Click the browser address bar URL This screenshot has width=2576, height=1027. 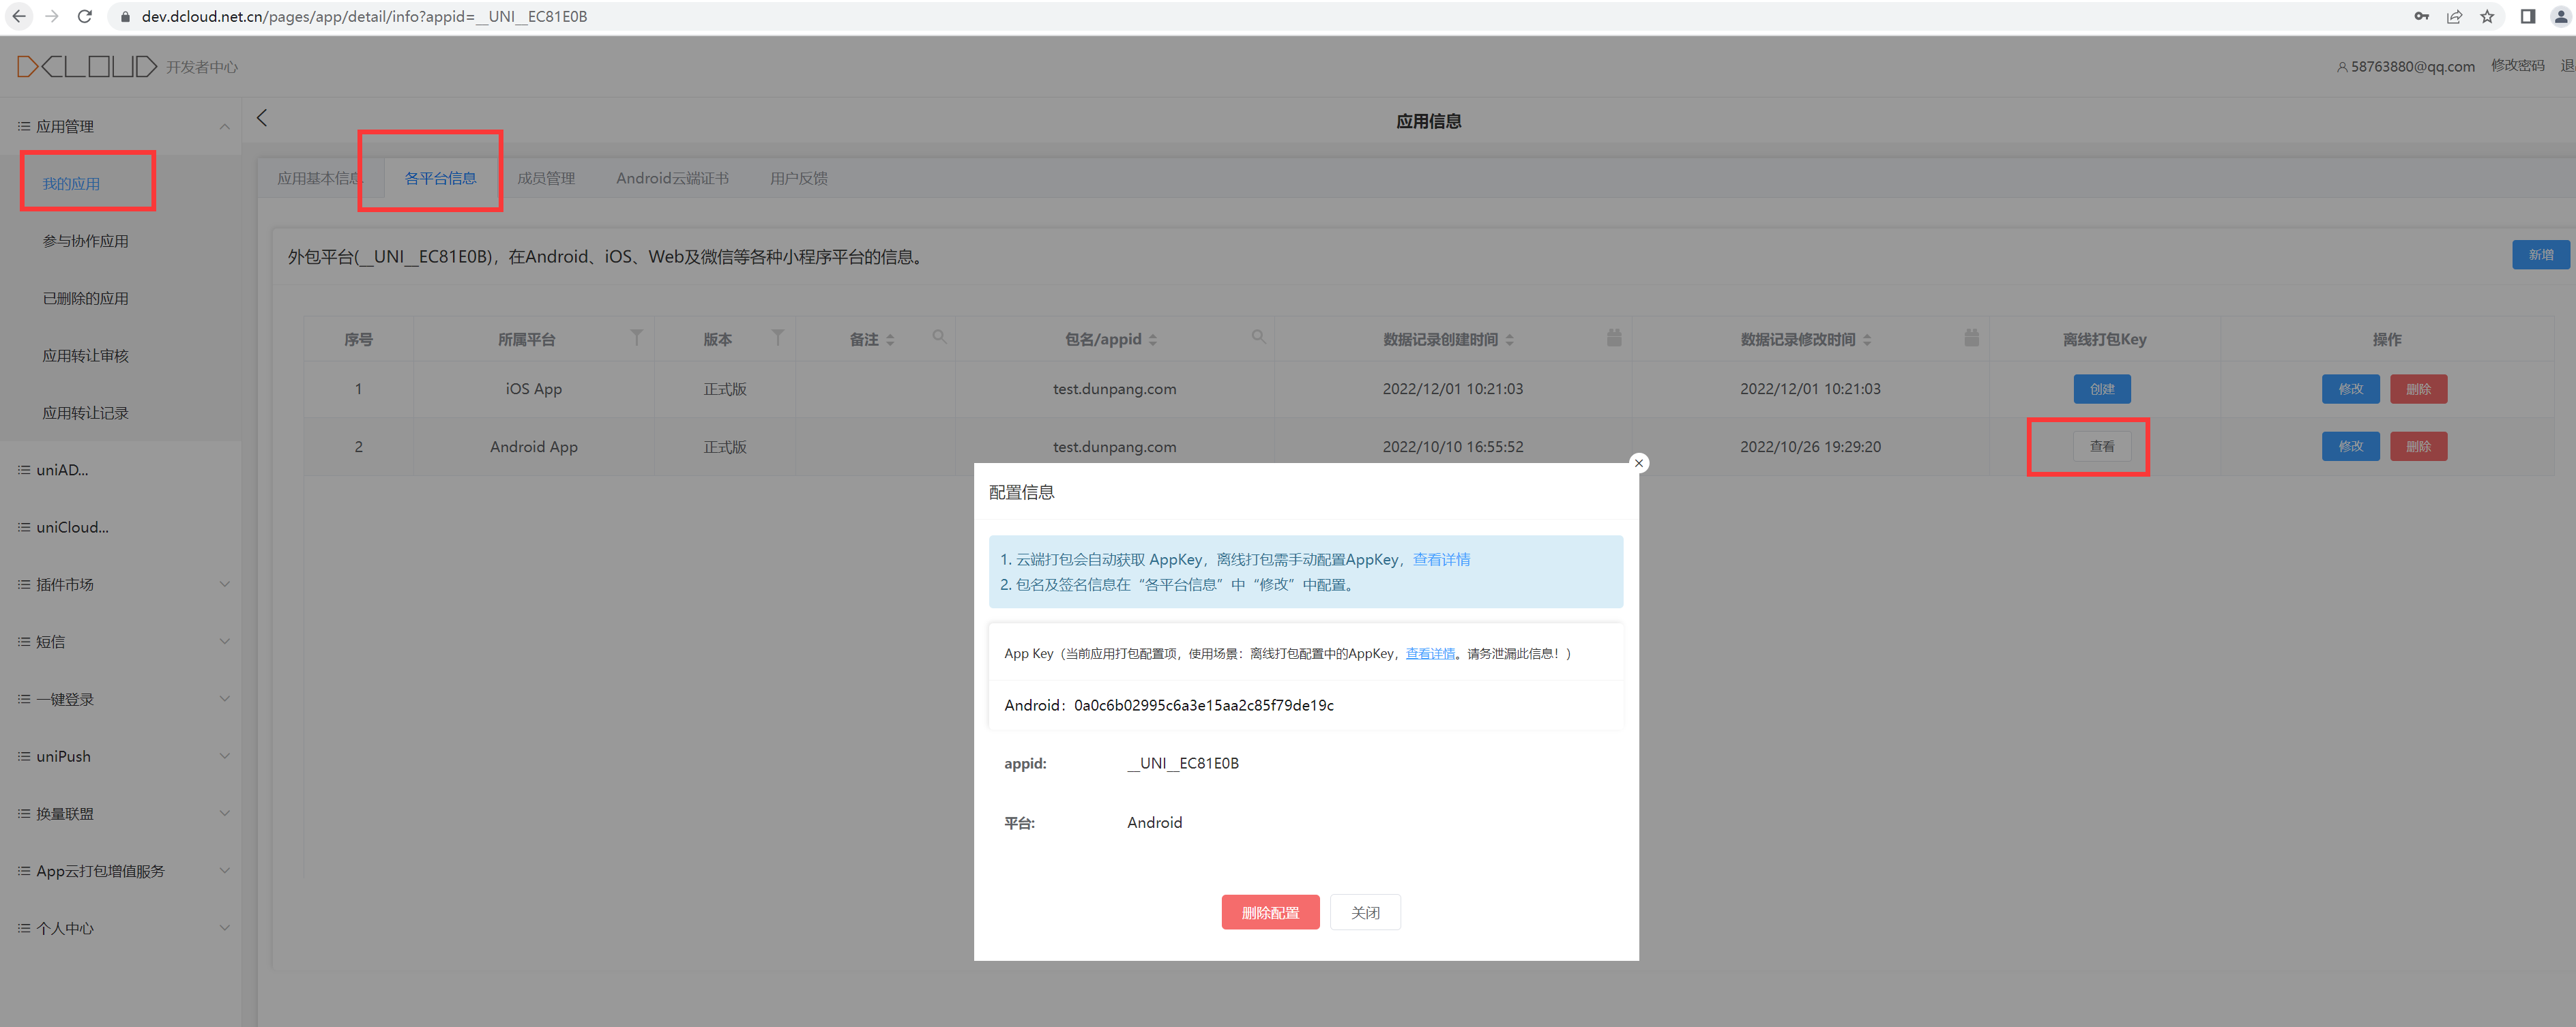tap(364, 16)
